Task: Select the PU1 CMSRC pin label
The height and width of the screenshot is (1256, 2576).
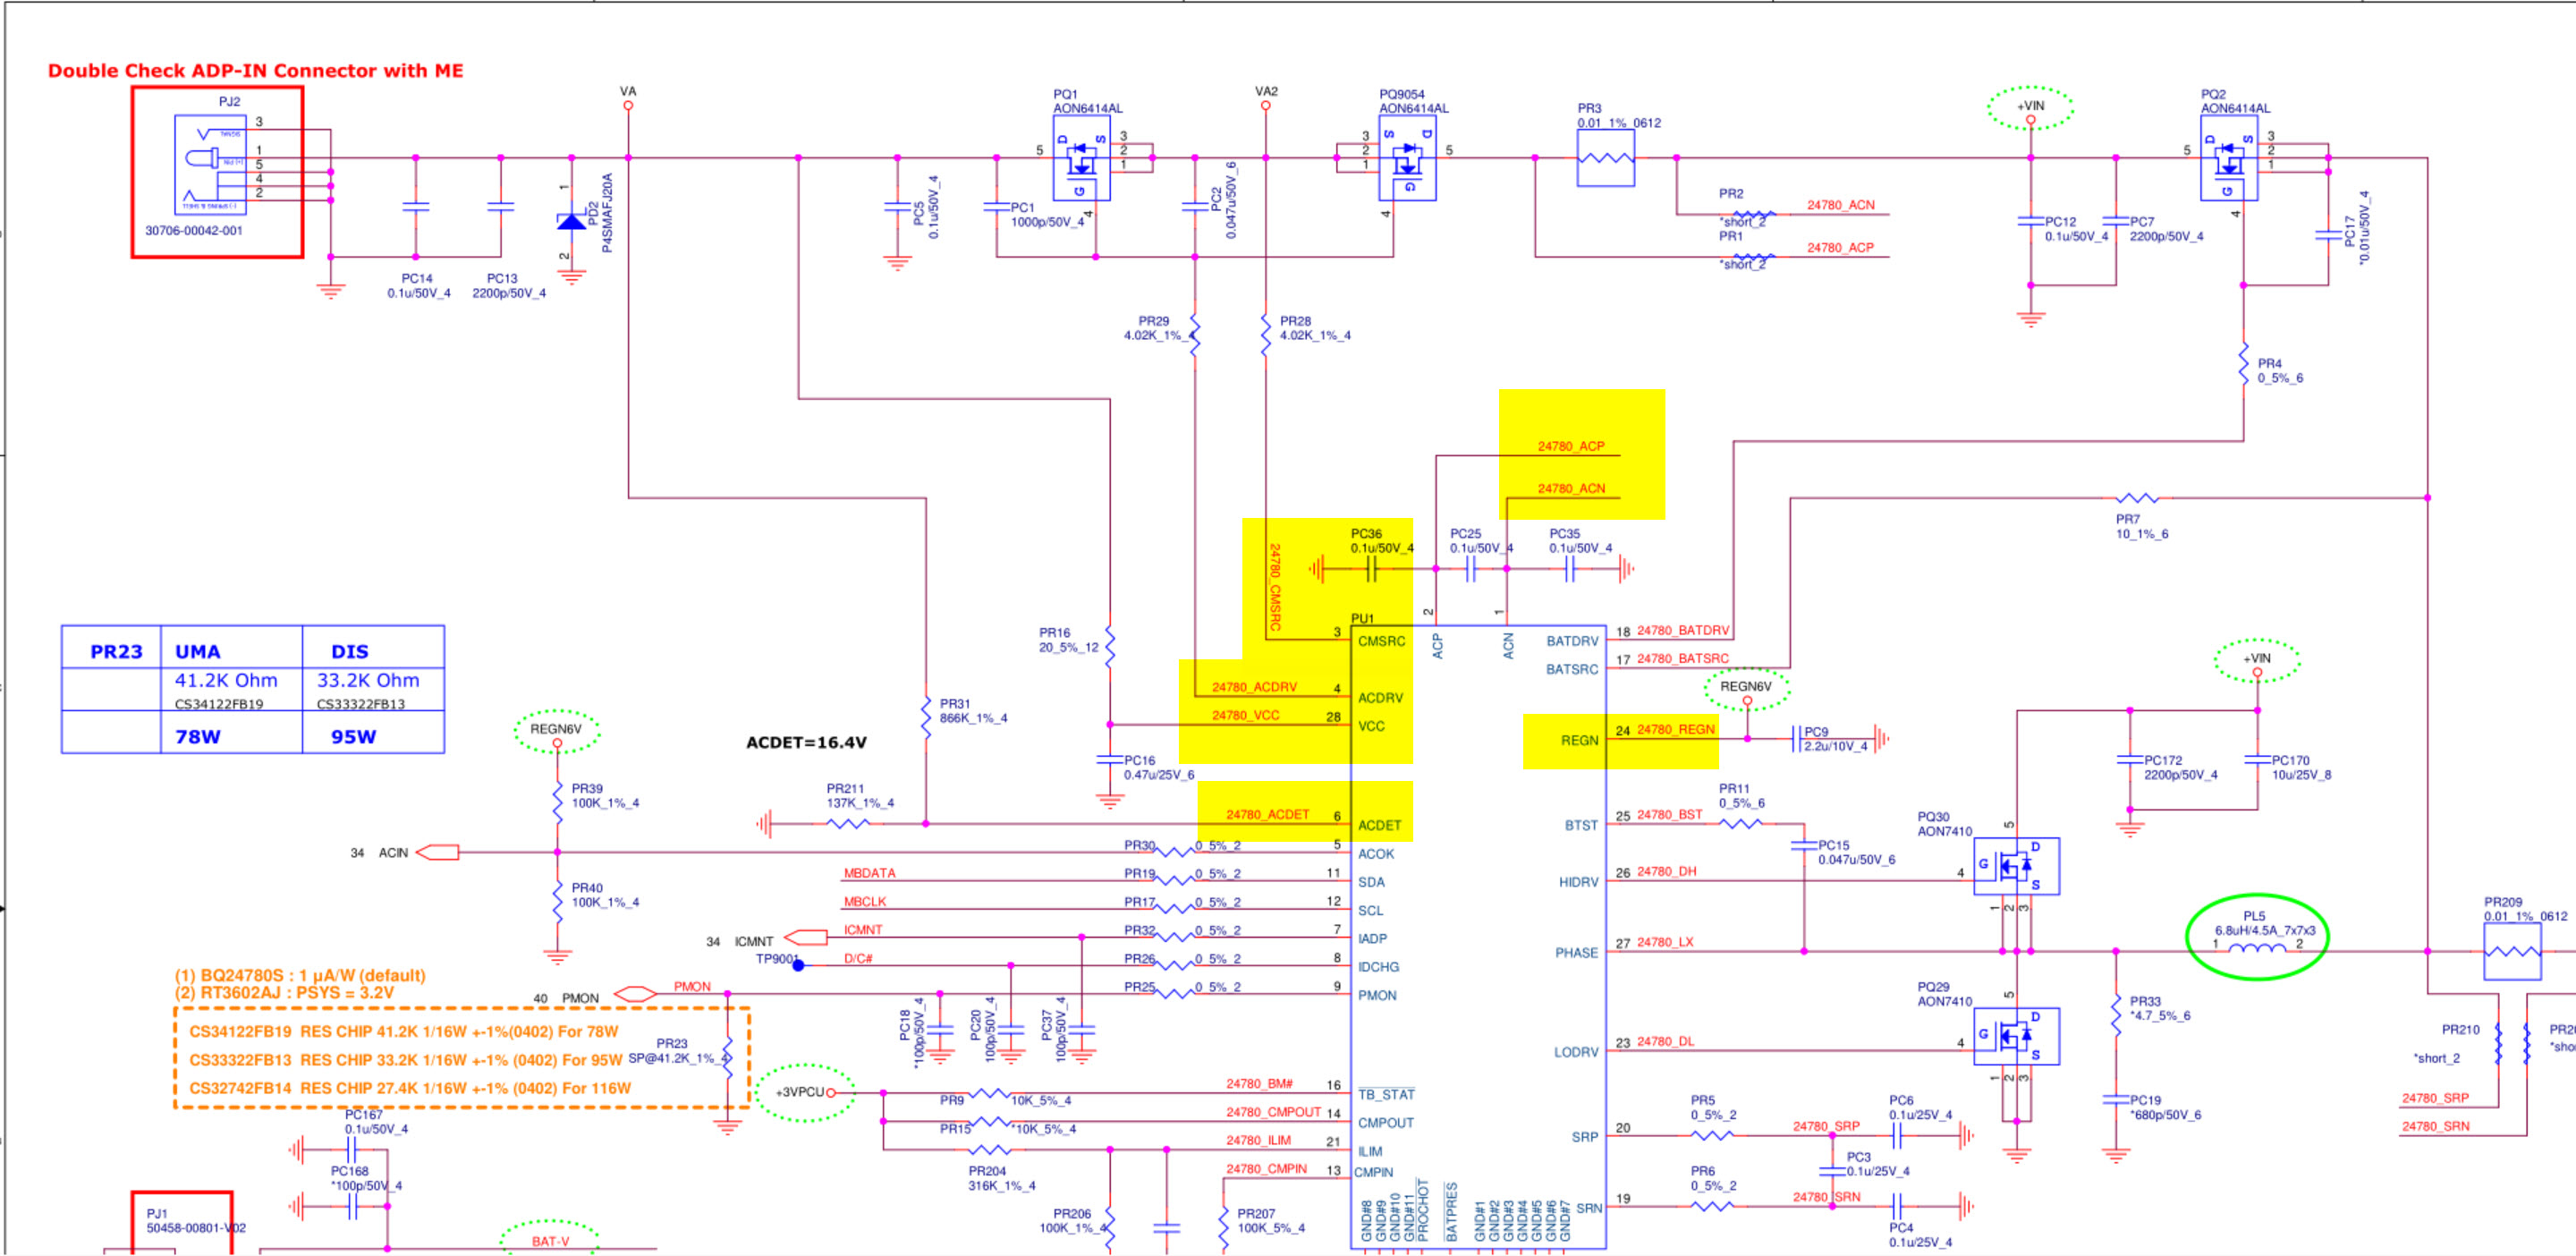Action: pos(1381,641)
